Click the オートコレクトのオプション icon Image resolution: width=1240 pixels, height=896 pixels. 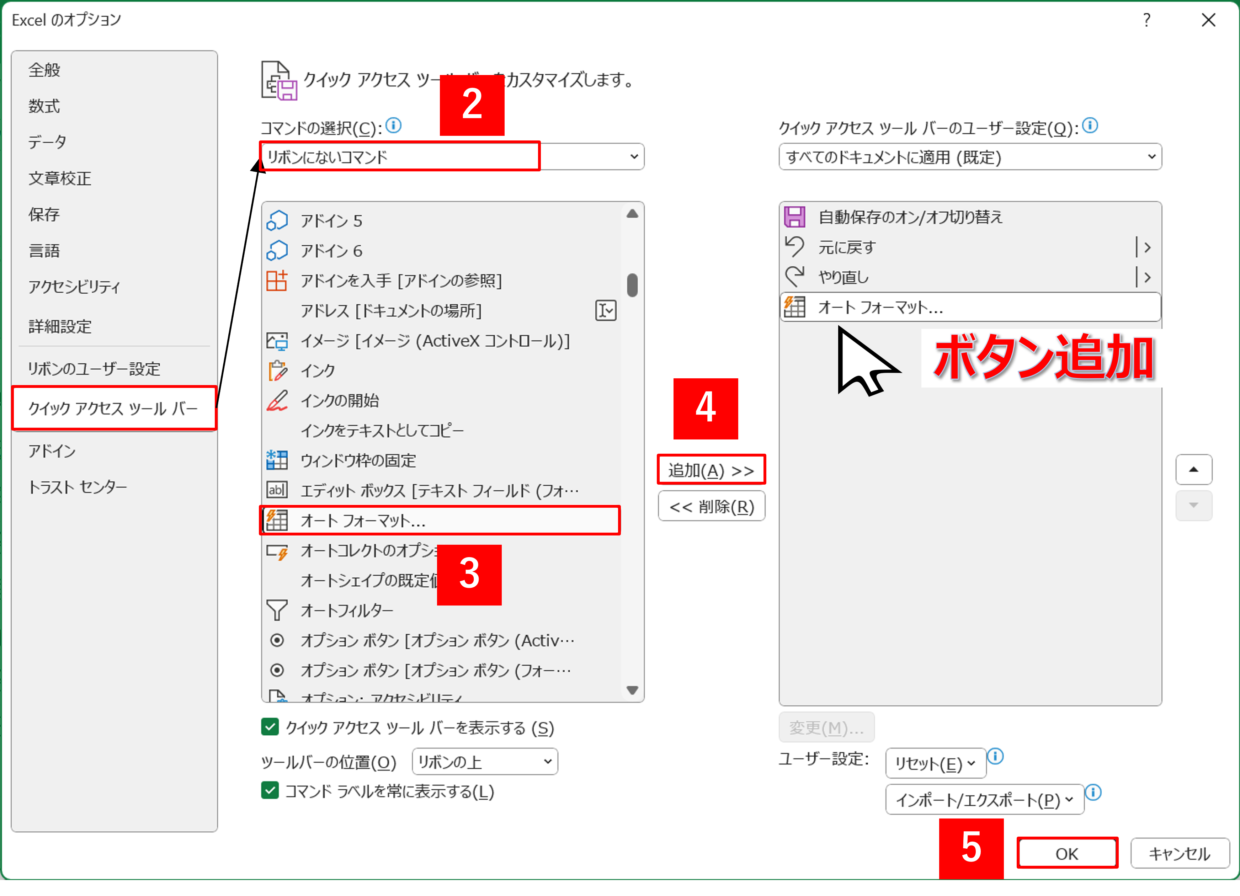pyautogui.click(x=277, y=550)
